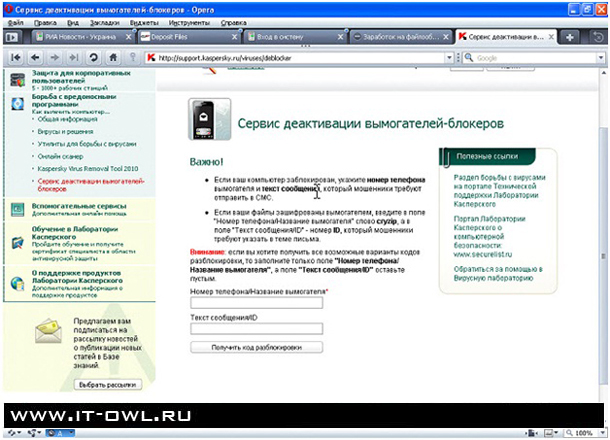
Task: Toggle the show images status icon
Action: coord(550,433)
